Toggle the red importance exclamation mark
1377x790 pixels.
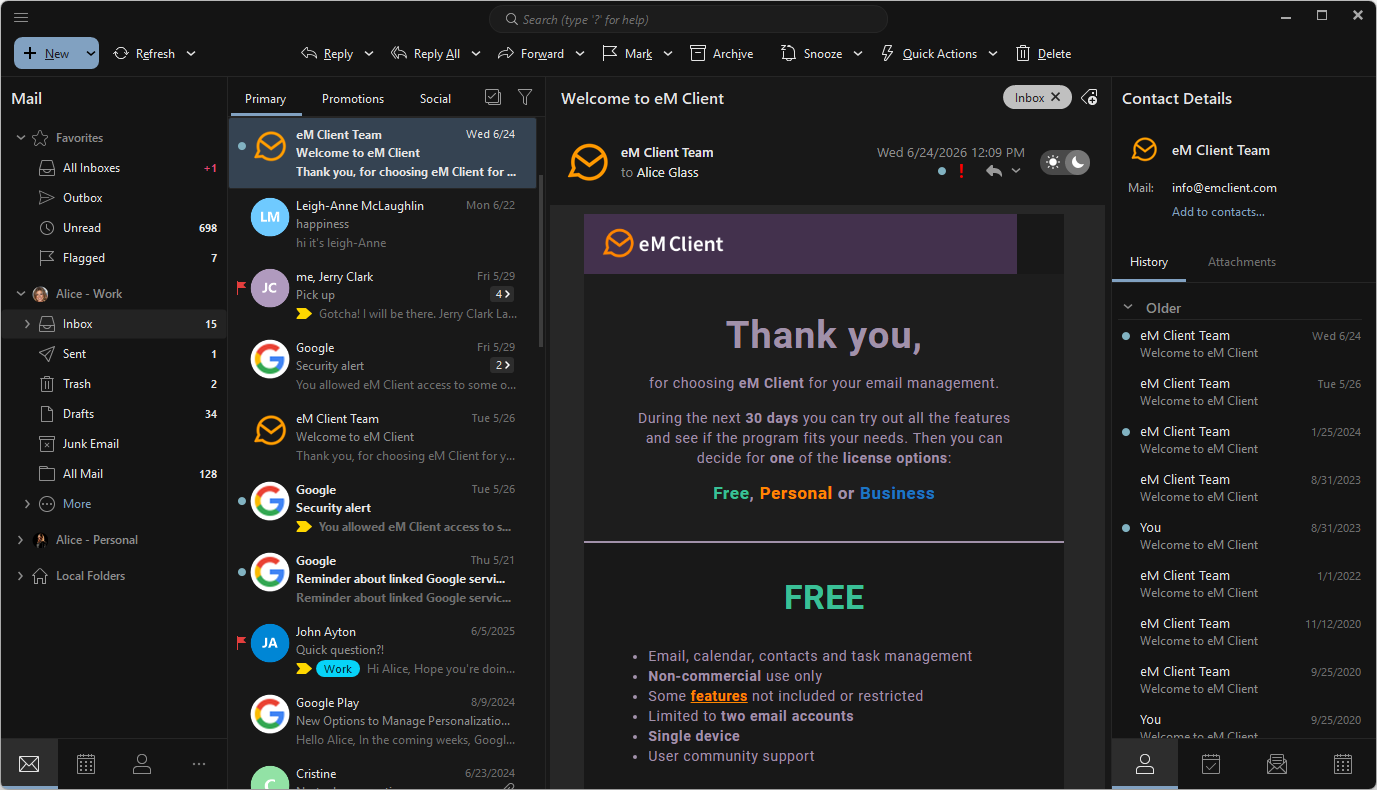(962, 171)
